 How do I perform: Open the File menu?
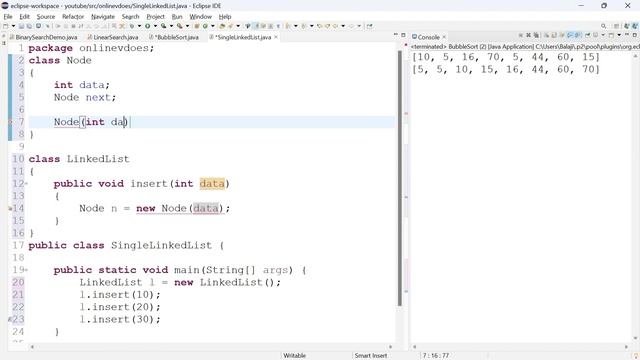click(x=8, y=17)
